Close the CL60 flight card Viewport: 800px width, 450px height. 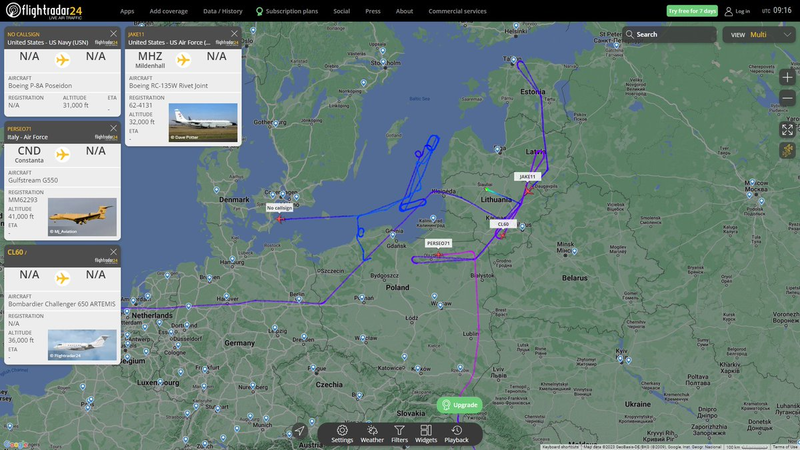[x=113, y=252]
